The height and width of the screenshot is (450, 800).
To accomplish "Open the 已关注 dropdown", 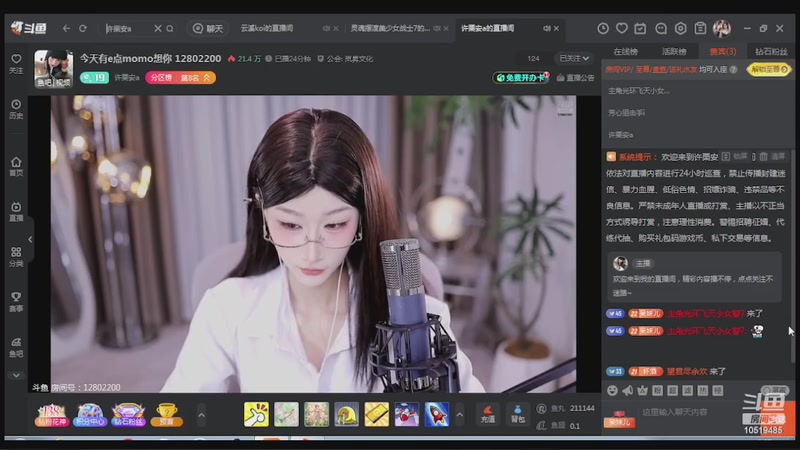I will pyautogui.click(x=574, y=59).
